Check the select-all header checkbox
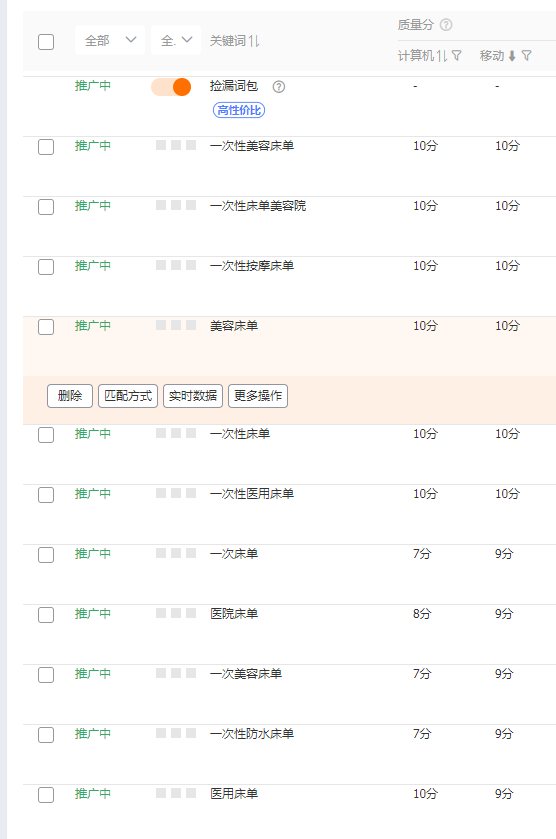The width and height of the screenshot is (556, 839). [x=46, y=42]
